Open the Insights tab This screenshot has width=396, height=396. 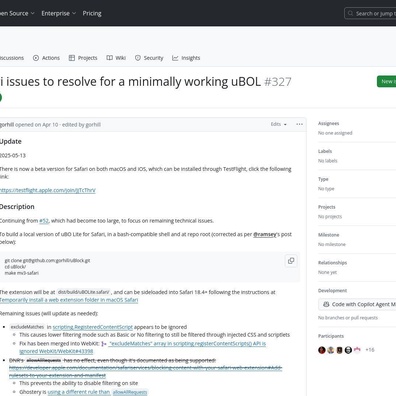point(186,58)
